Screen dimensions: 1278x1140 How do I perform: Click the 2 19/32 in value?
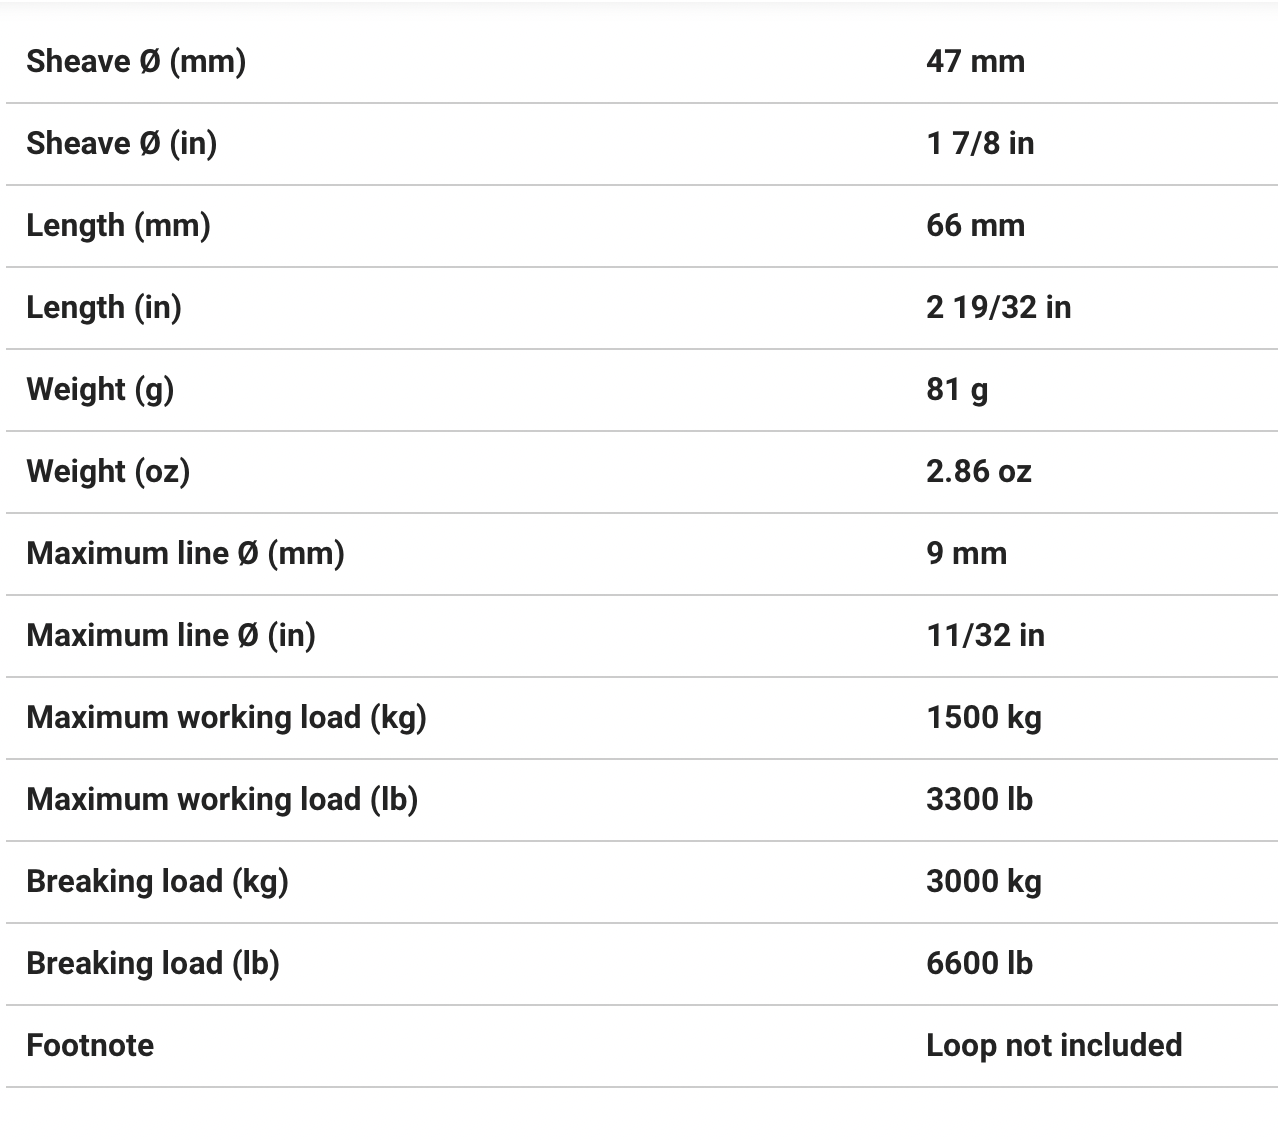pos(998,307)
